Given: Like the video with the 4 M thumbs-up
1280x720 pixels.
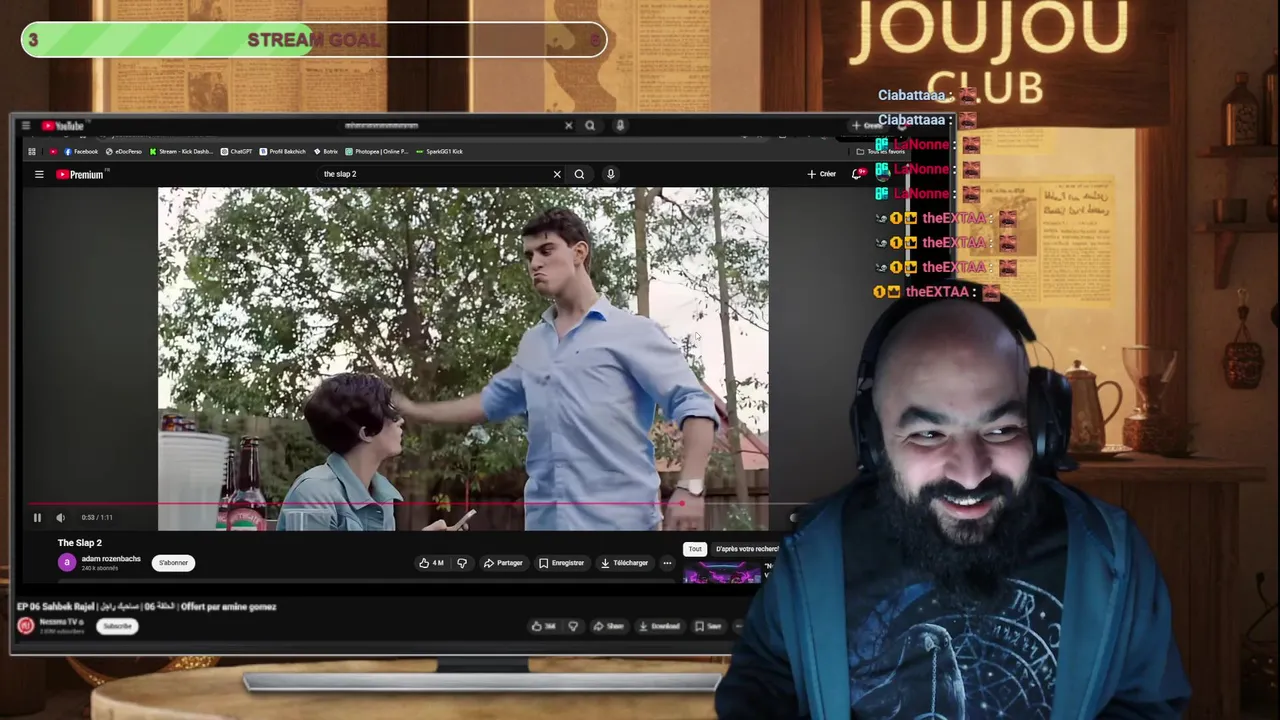Looking at the screenshot, I should pos(432,563).
